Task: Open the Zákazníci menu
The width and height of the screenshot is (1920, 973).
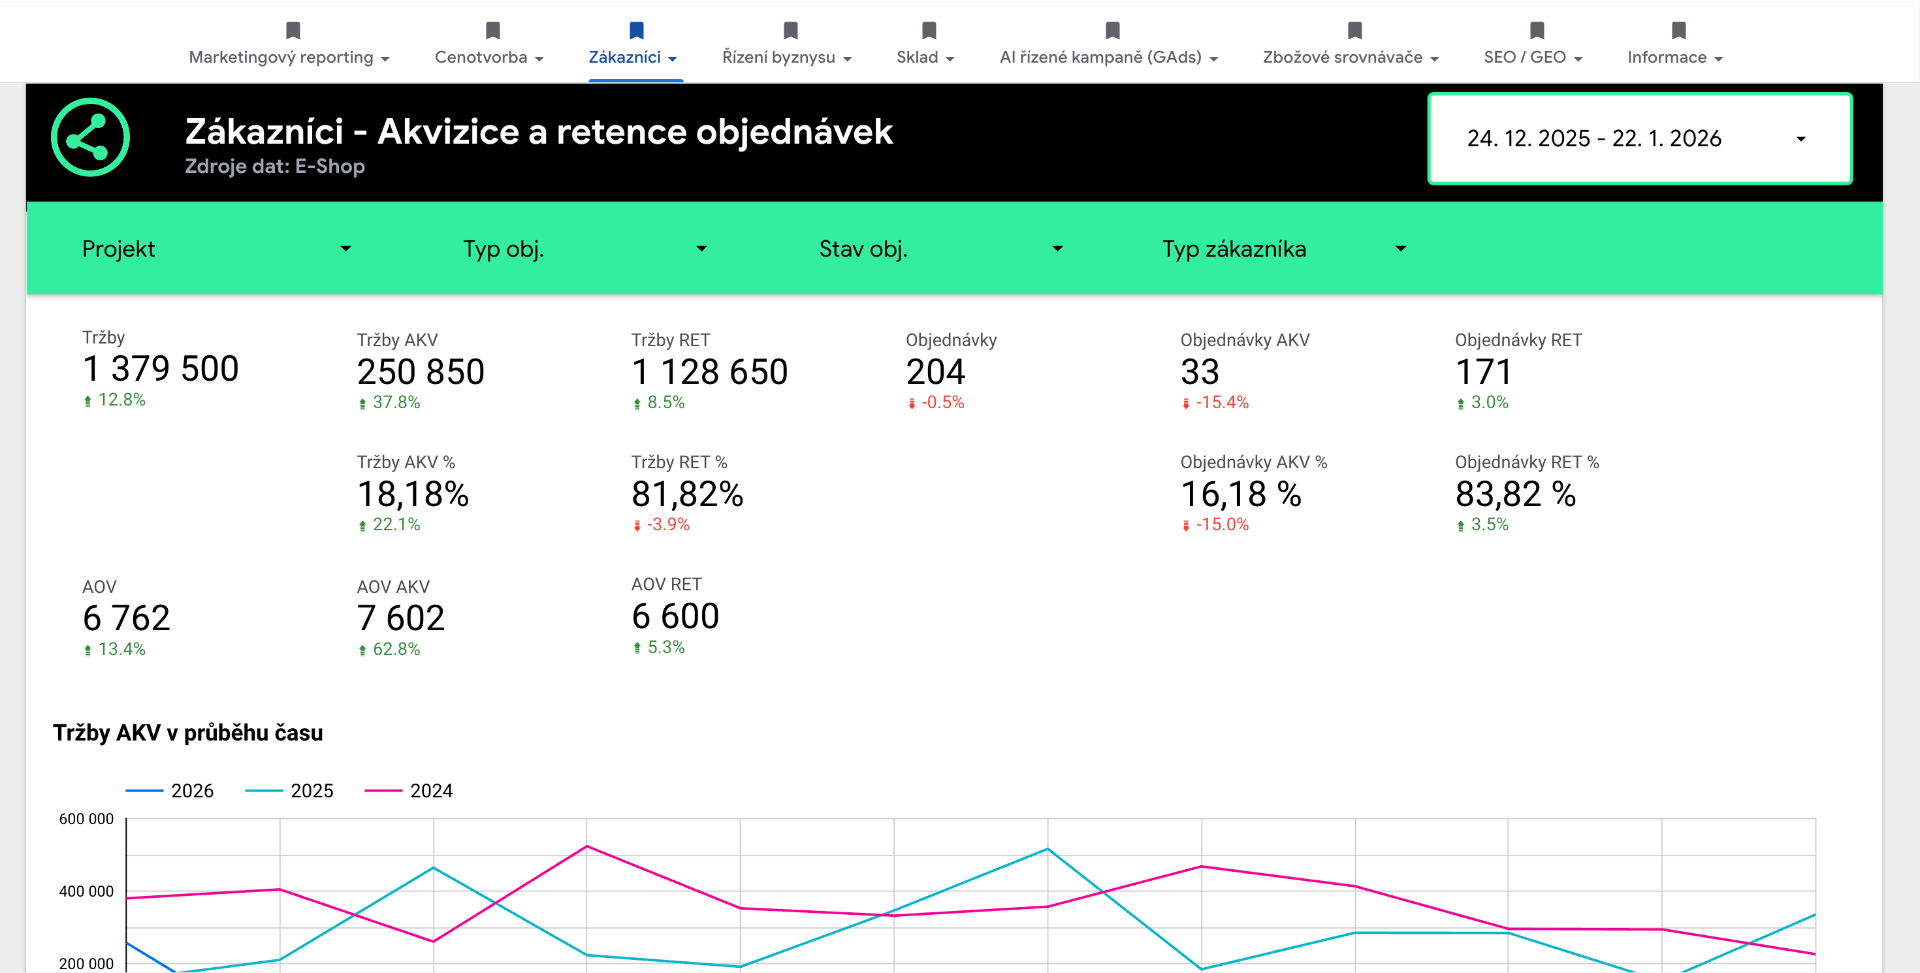Action: tap(633, 57)
